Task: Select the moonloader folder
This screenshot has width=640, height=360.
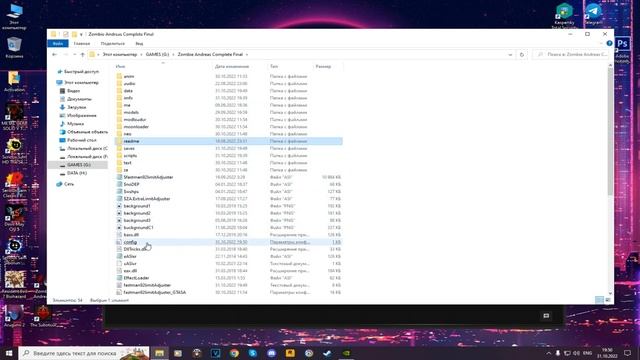Action: (x=136, y=127)
